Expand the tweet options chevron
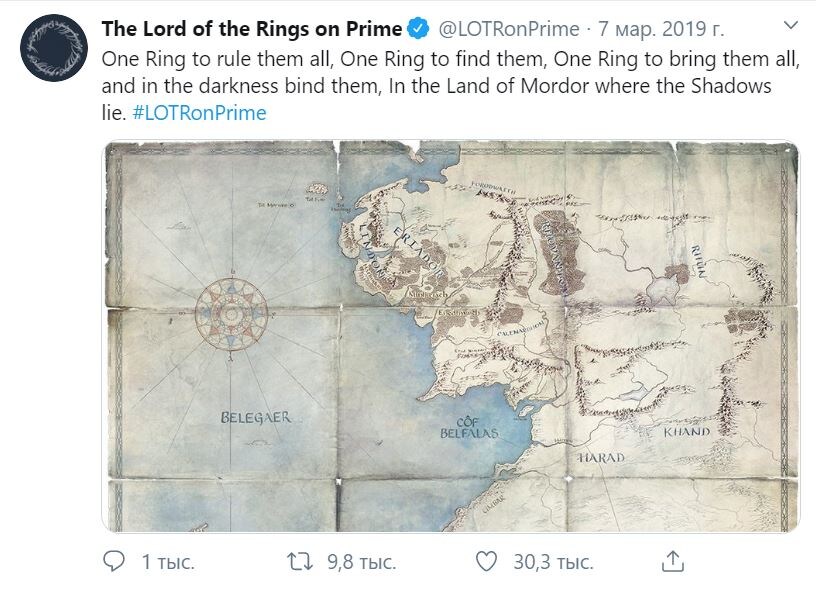 tap(789, 28)
